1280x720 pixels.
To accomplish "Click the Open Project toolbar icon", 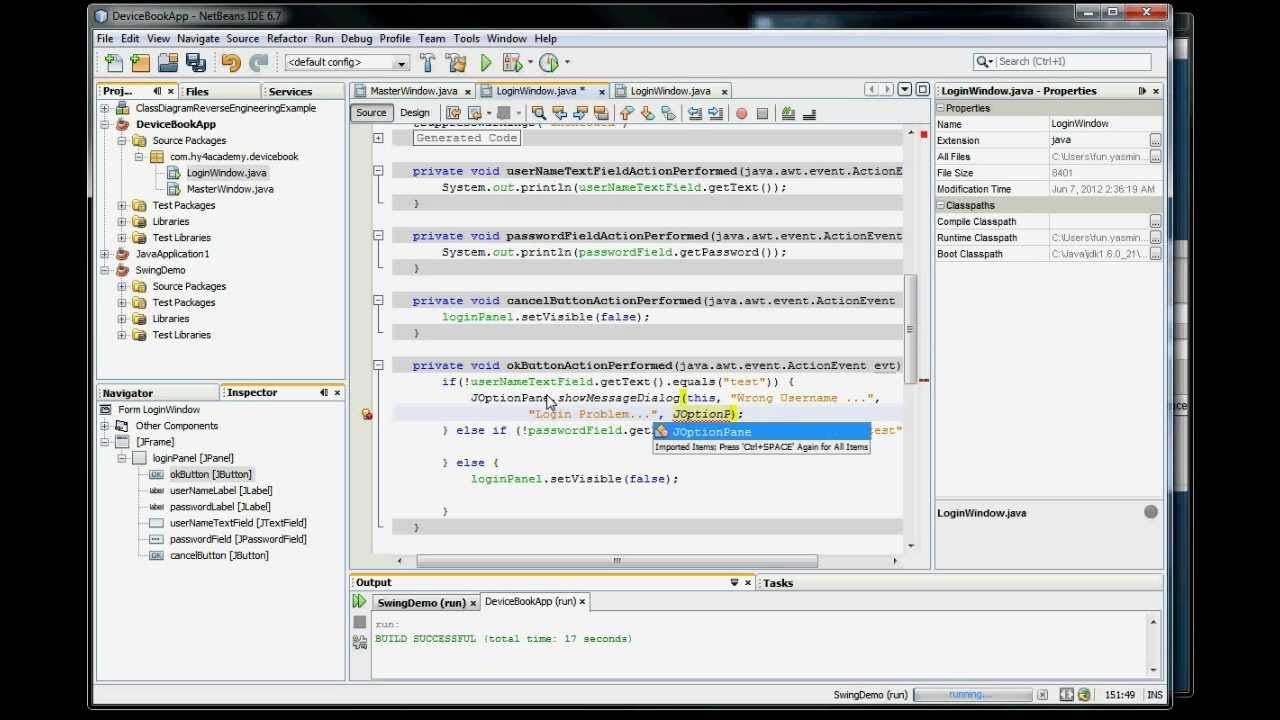I will coord(168,63).
